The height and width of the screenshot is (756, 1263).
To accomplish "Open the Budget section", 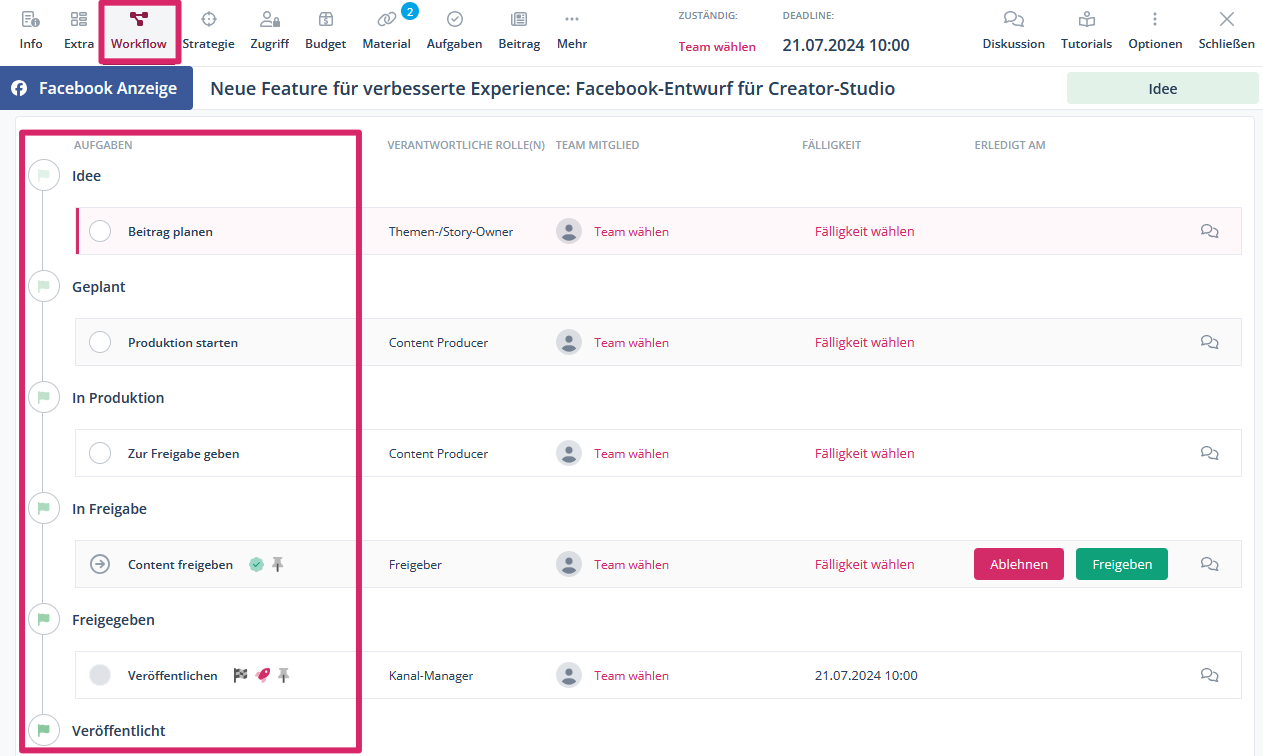I will tap(325, 30).
